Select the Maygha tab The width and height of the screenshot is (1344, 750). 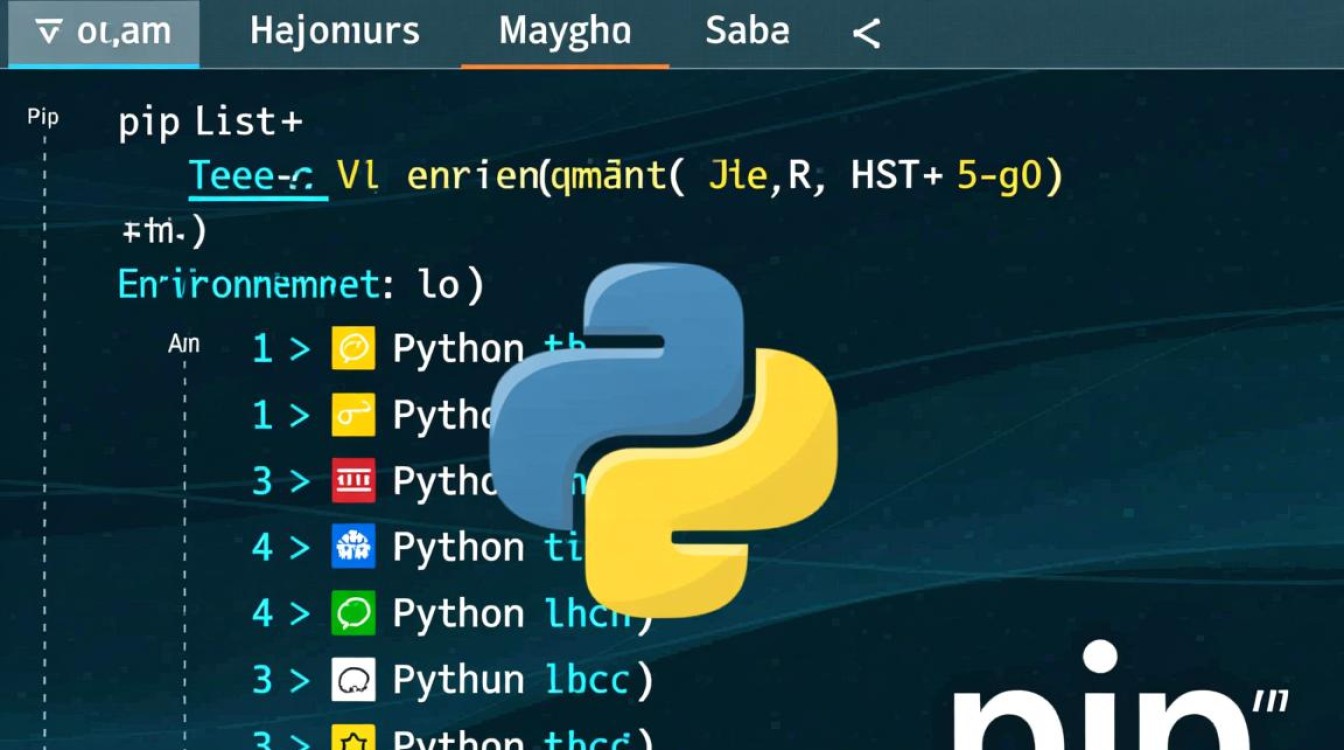565,33
